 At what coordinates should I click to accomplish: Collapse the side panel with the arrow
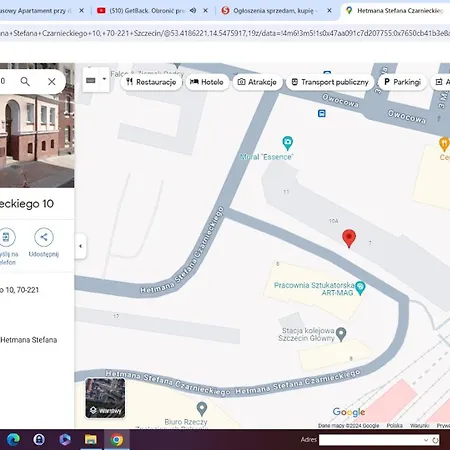click(x=80, y=246)
